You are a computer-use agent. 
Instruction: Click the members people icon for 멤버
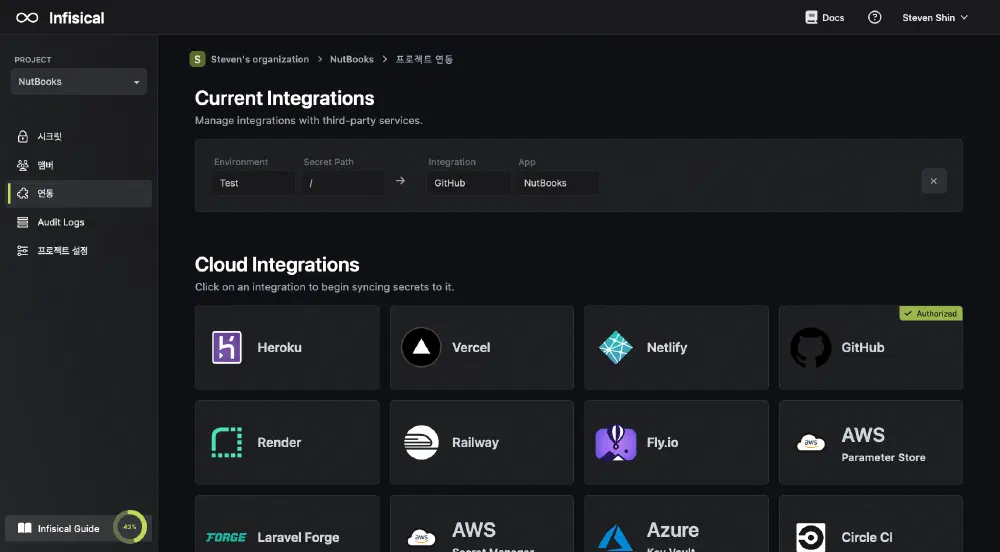22,165
